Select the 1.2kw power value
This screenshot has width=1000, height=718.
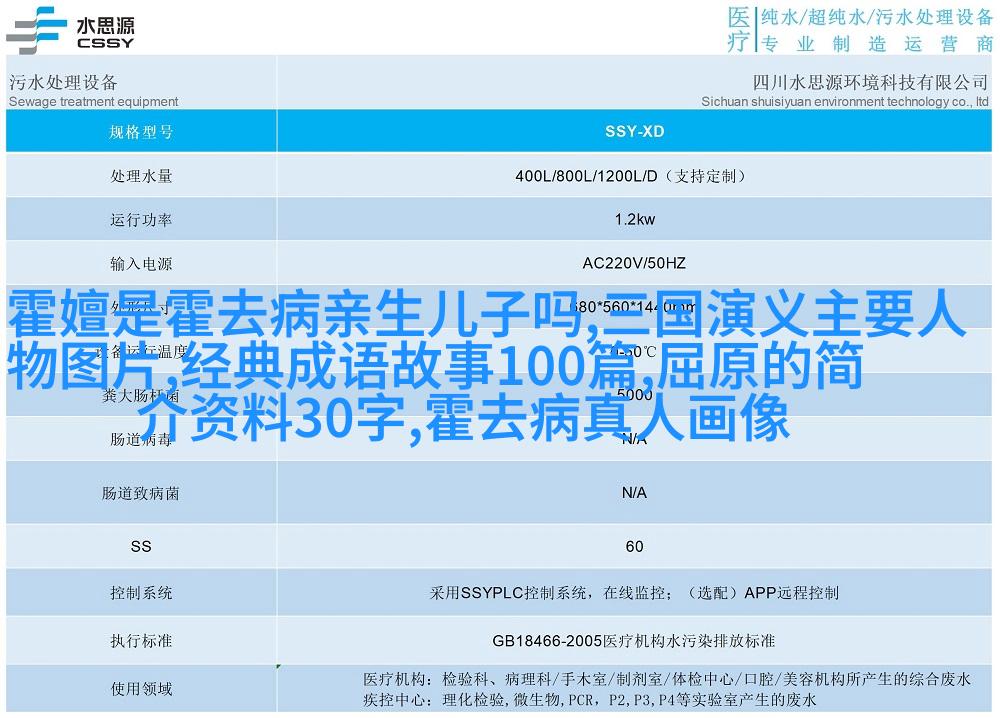tap(635, 219)
